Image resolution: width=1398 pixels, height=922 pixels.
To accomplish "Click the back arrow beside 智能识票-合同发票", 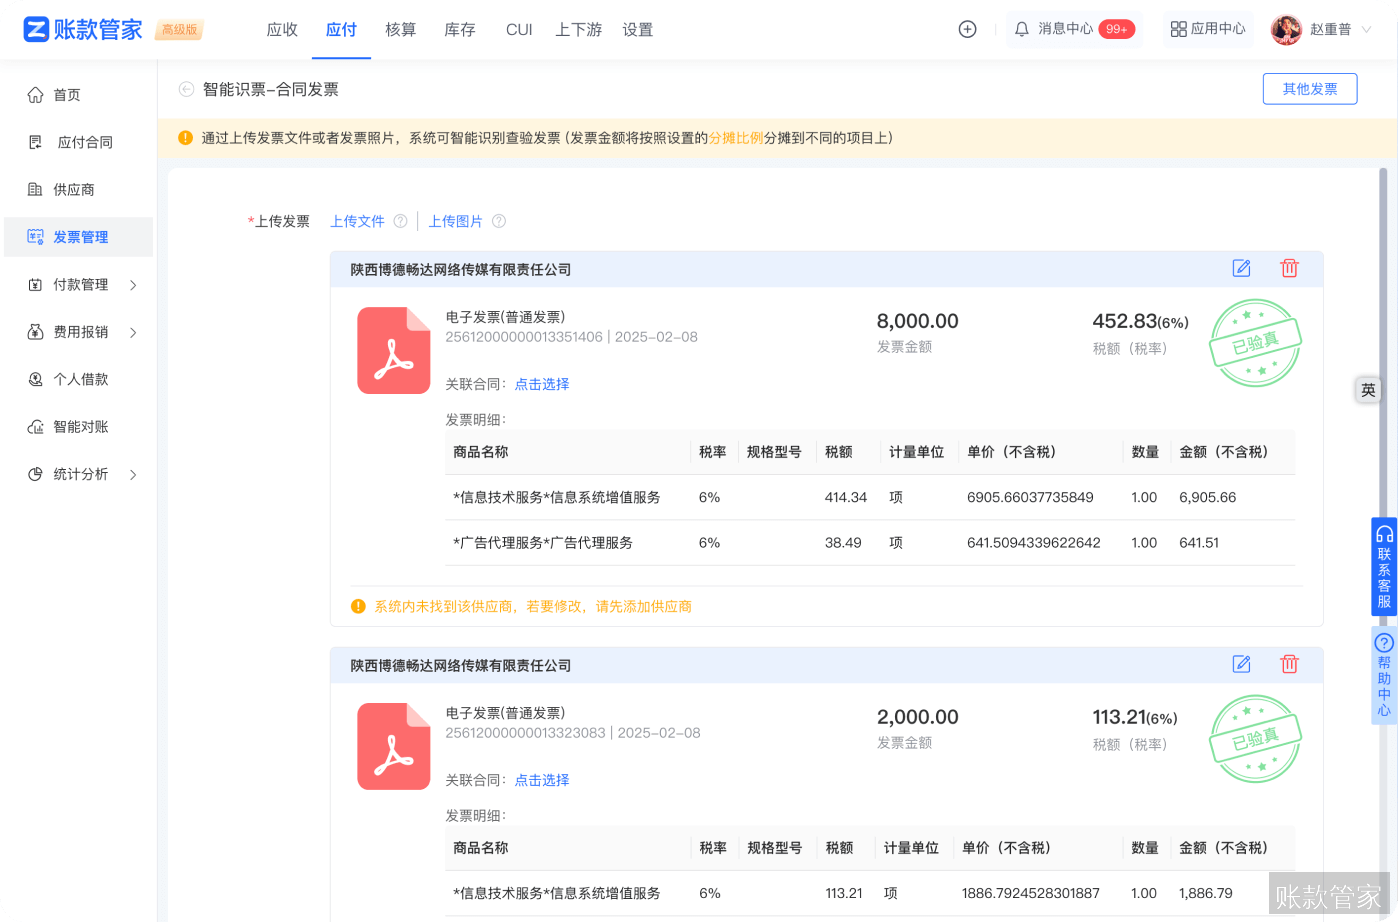I will tap(186, 88).
